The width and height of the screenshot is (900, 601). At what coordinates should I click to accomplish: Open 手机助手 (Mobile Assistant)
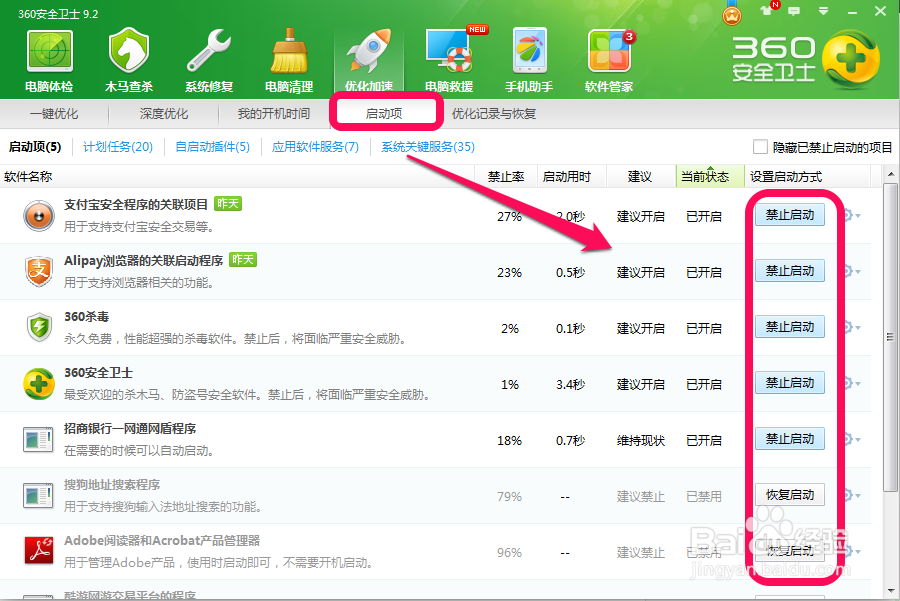(528, 55)
